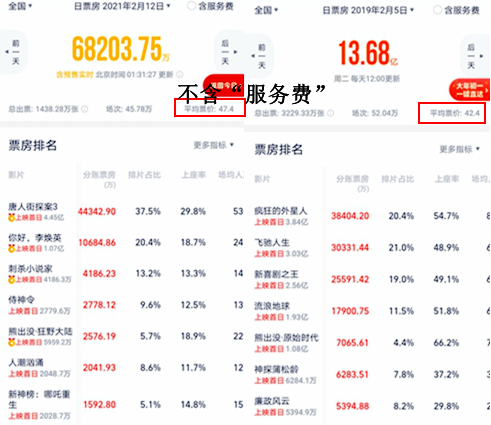Open date picker 2021年2月12日
The image size is (491, 425).
(x=122, y=6)
